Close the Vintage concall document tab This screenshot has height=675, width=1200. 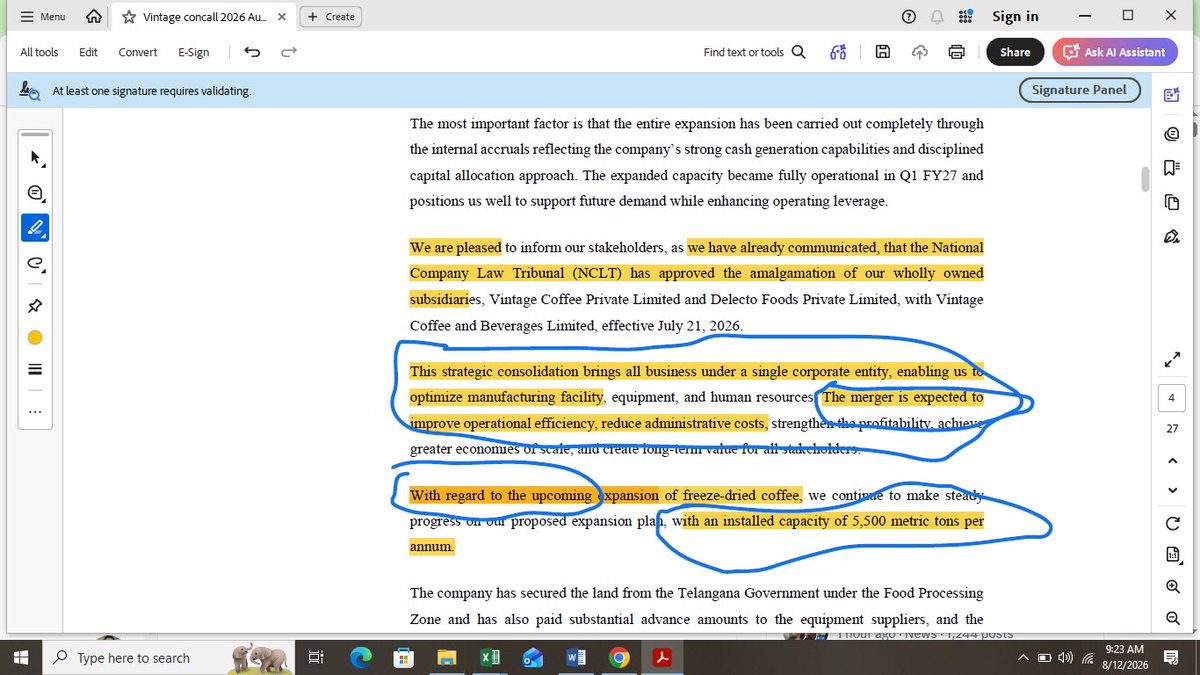pyautogui.click(x=281, y=17)
